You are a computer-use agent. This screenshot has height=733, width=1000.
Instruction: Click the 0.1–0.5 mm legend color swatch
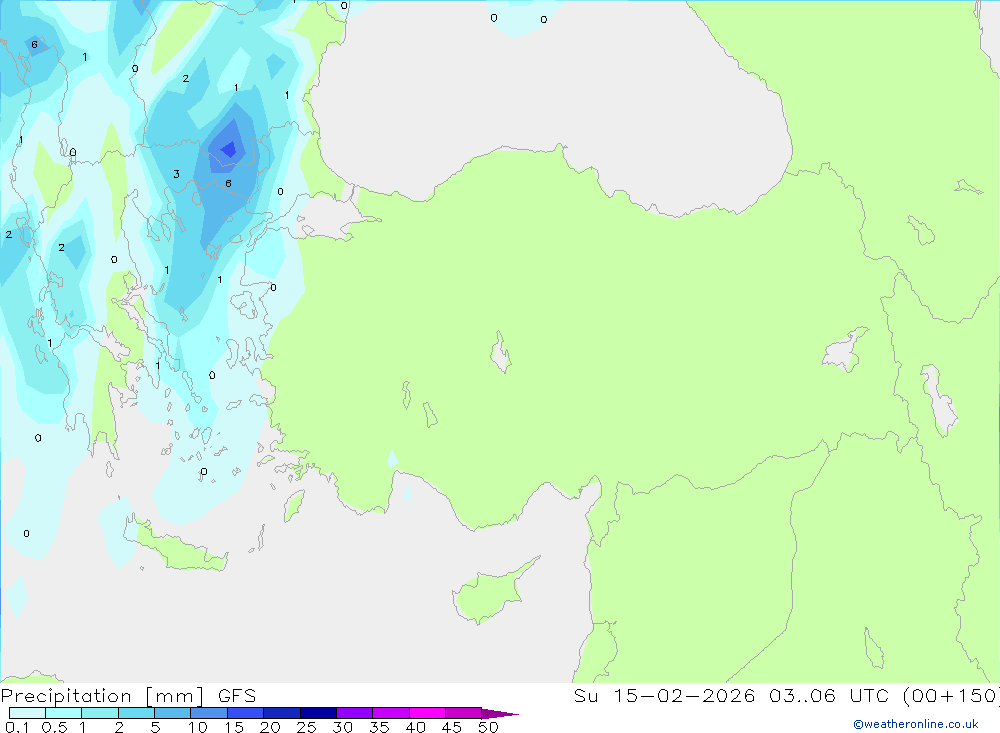click(x=27, y=713)
